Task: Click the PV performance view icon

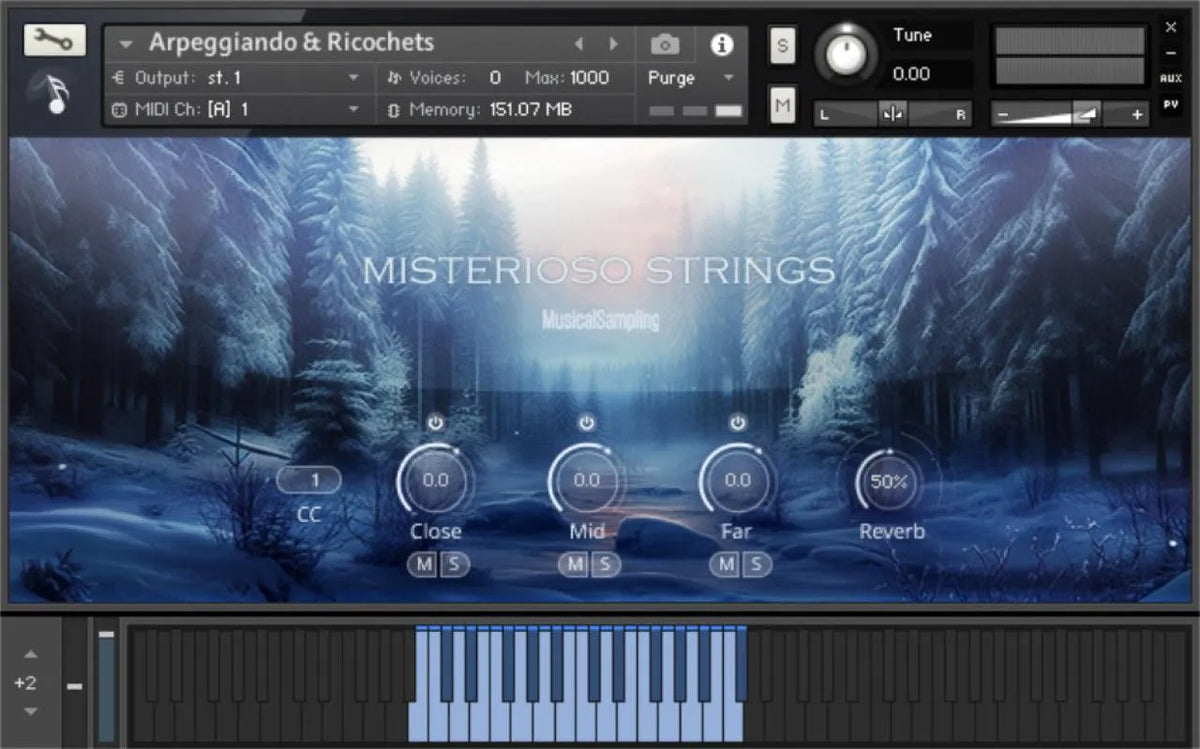Action: coord(1172,103)
